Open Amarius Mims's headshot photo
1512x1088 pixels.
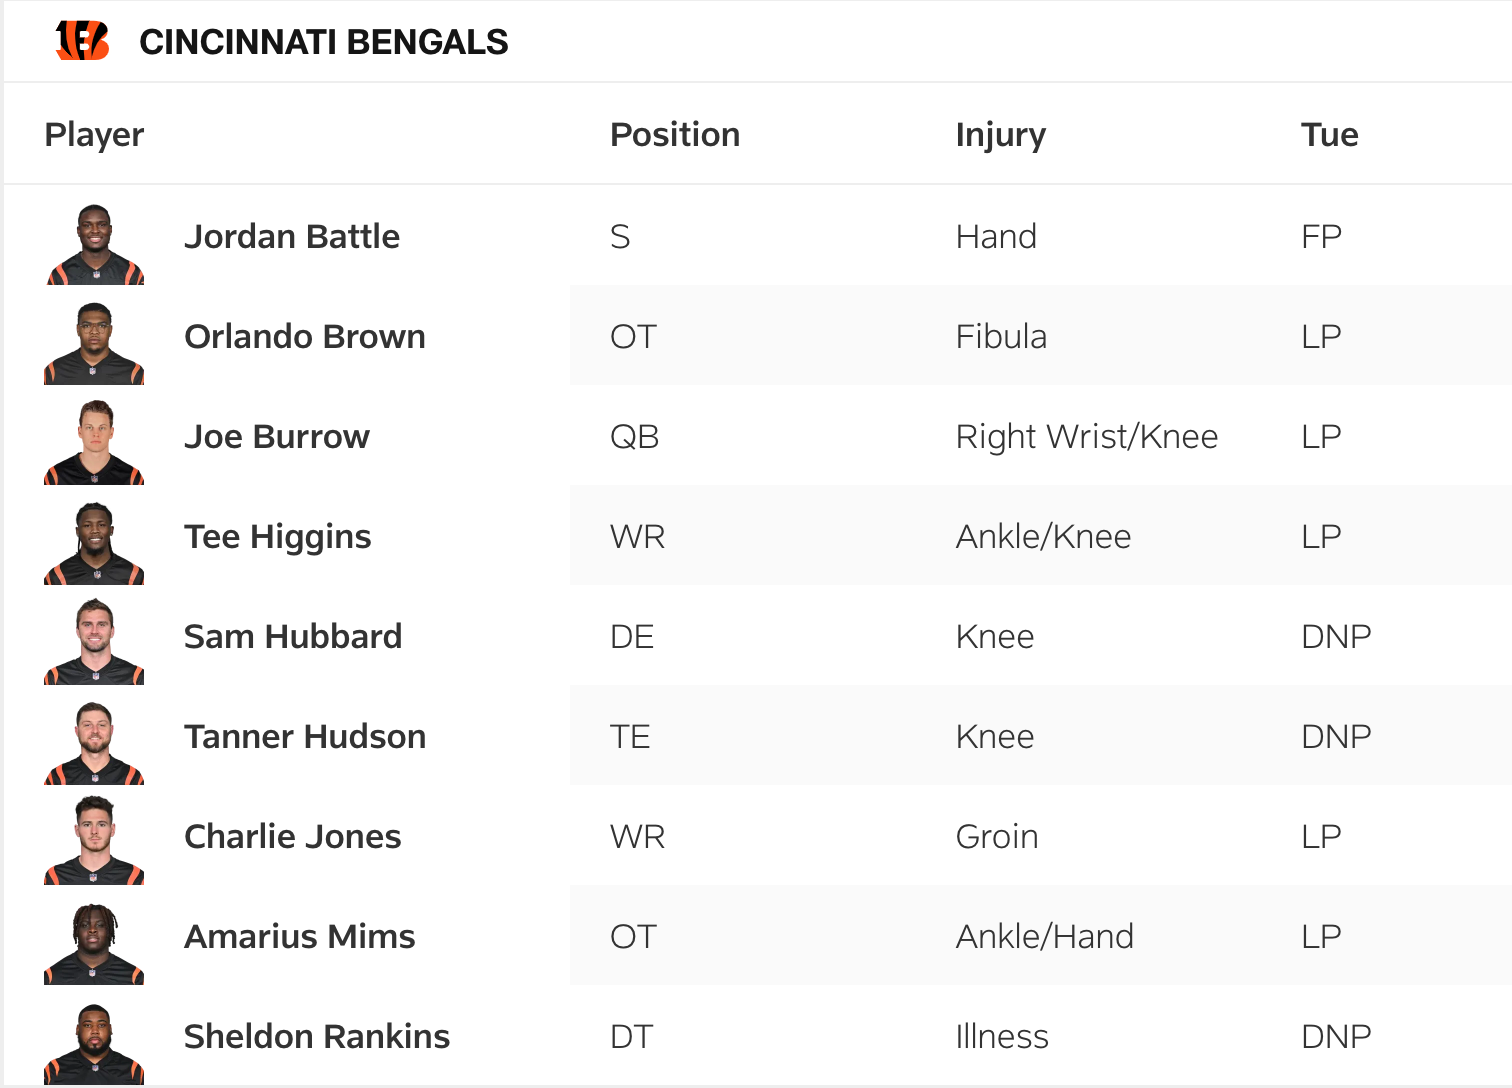click(94, 943)
